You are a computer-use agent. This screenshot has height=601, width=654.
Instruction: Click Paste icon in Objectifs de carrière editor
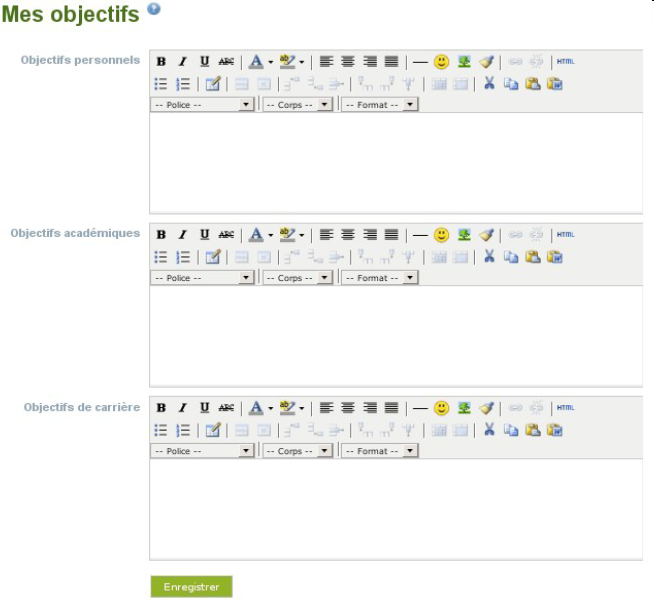pos(533,430)
